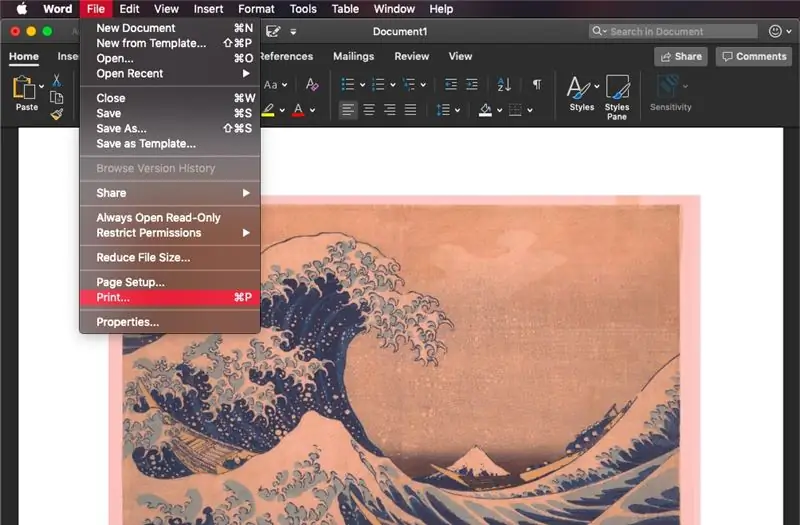Click the Copy icon in the ribbon
The image size is (800, 525).
57,97
